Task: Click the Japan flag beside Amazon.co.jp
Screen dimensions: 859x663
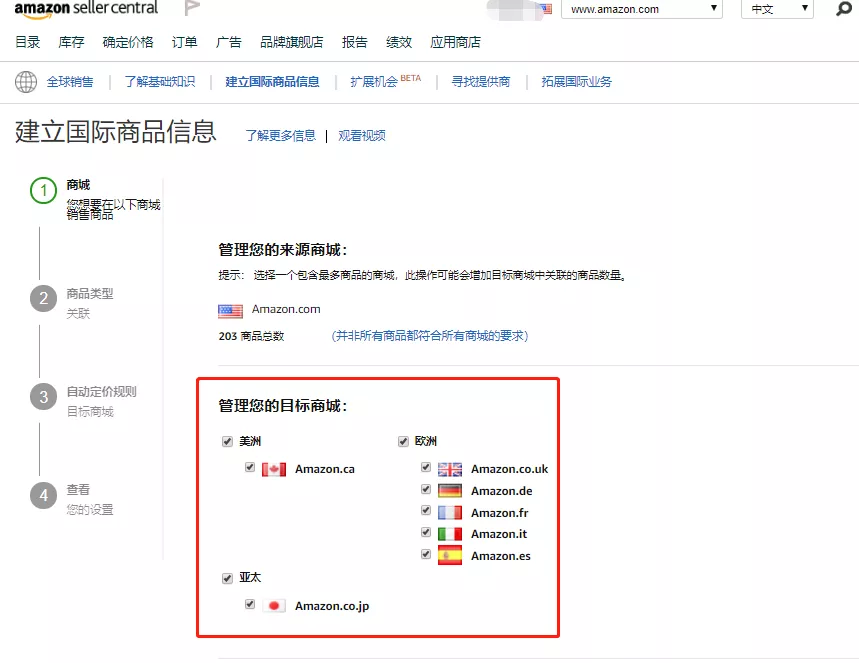Action: 274,605
